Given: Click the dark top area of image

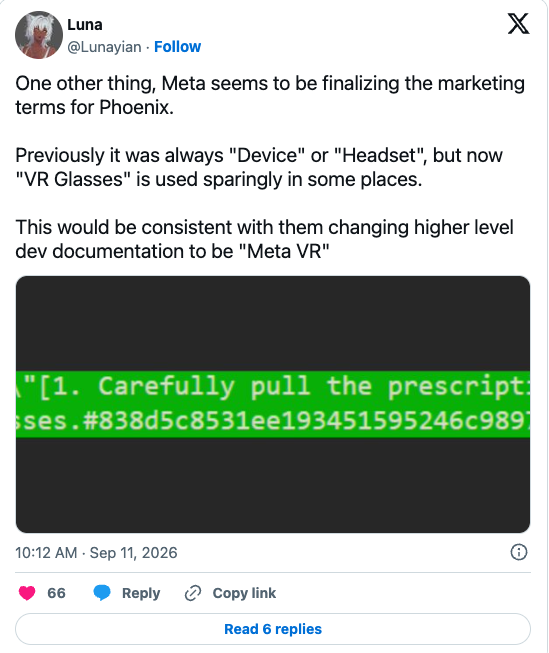Looking at the screenshot, I should tap(273, 323).
